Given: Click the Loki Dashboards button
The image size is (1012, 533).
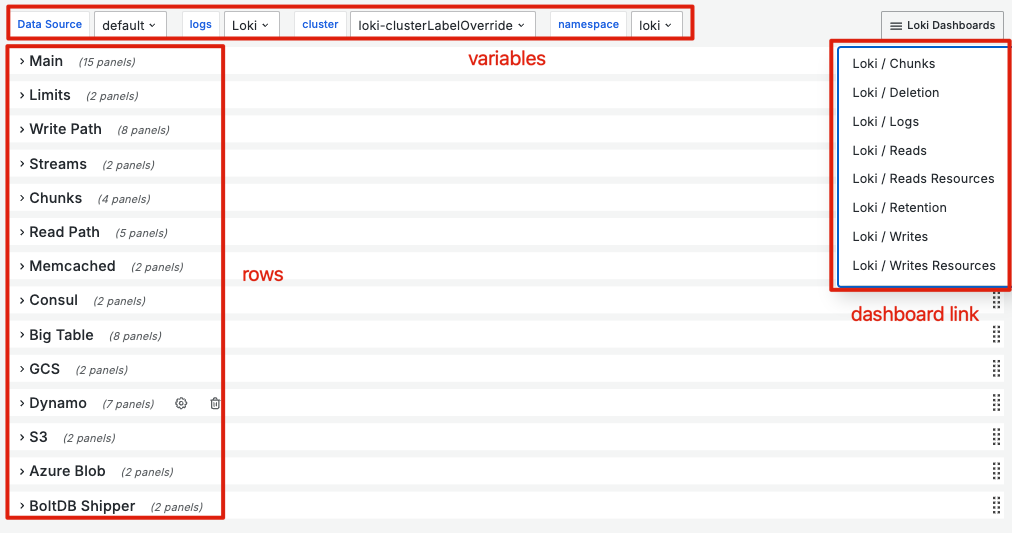Looking at the screenshot, I should click(x=942, y=25).
